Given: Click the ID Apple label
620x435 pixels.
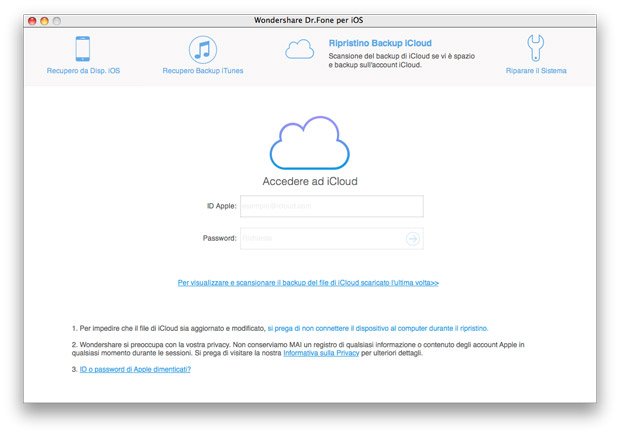Looking at the screenshot, I should (x=221, y=206).
